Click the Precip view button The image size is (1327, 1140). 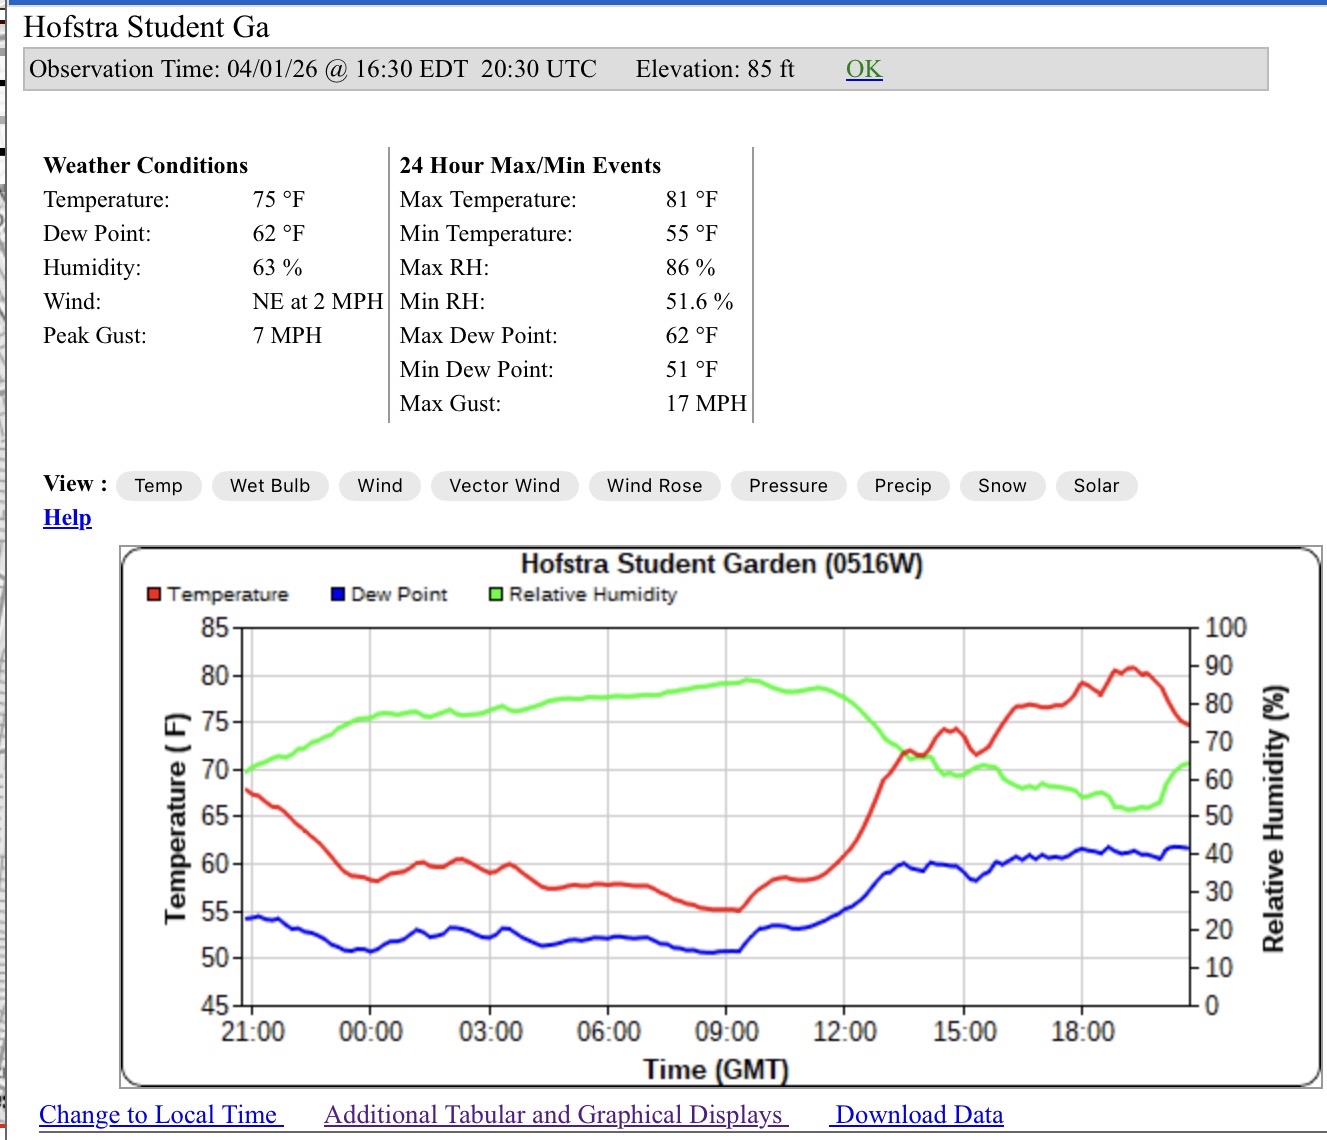pyautogui.click(x=902, y=486)
